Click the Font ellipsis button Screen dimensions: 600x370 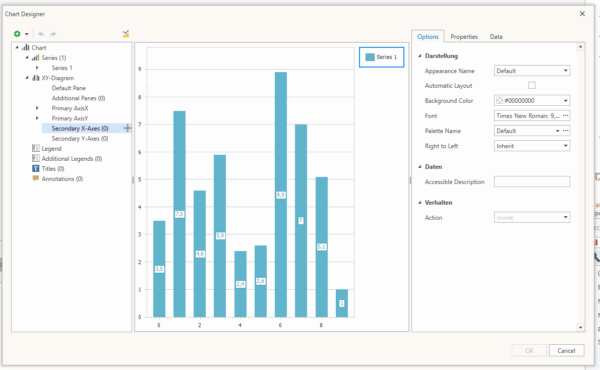click(566, 116)
